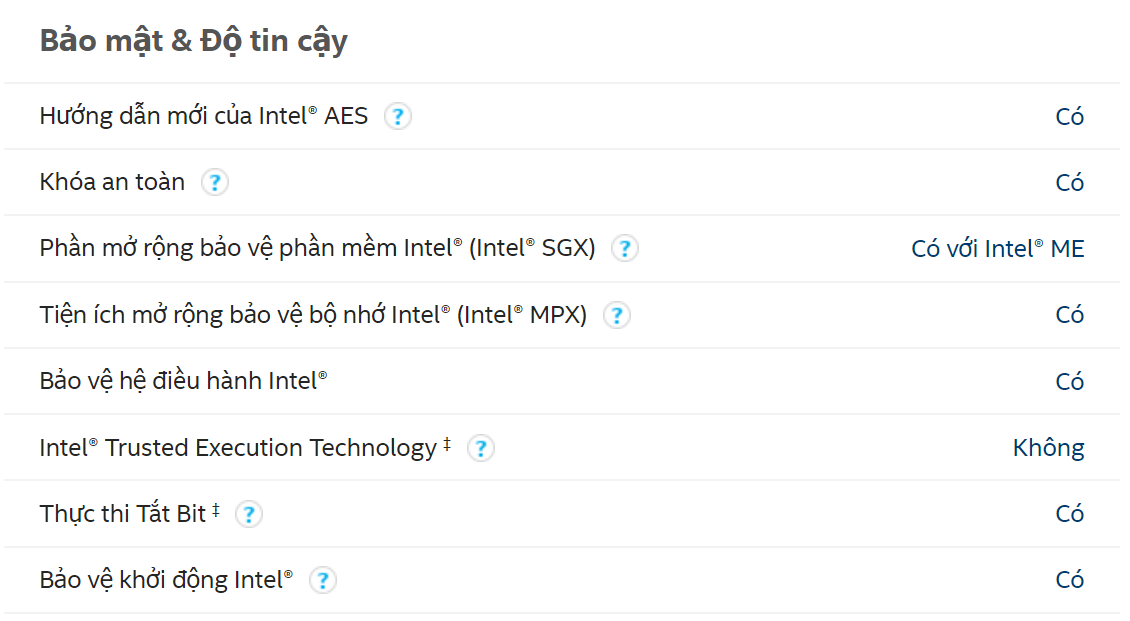The width and height of the screenshot is (1130, 621).
Task: Click the Có với Intel ME value
Action: click(998, 249)
